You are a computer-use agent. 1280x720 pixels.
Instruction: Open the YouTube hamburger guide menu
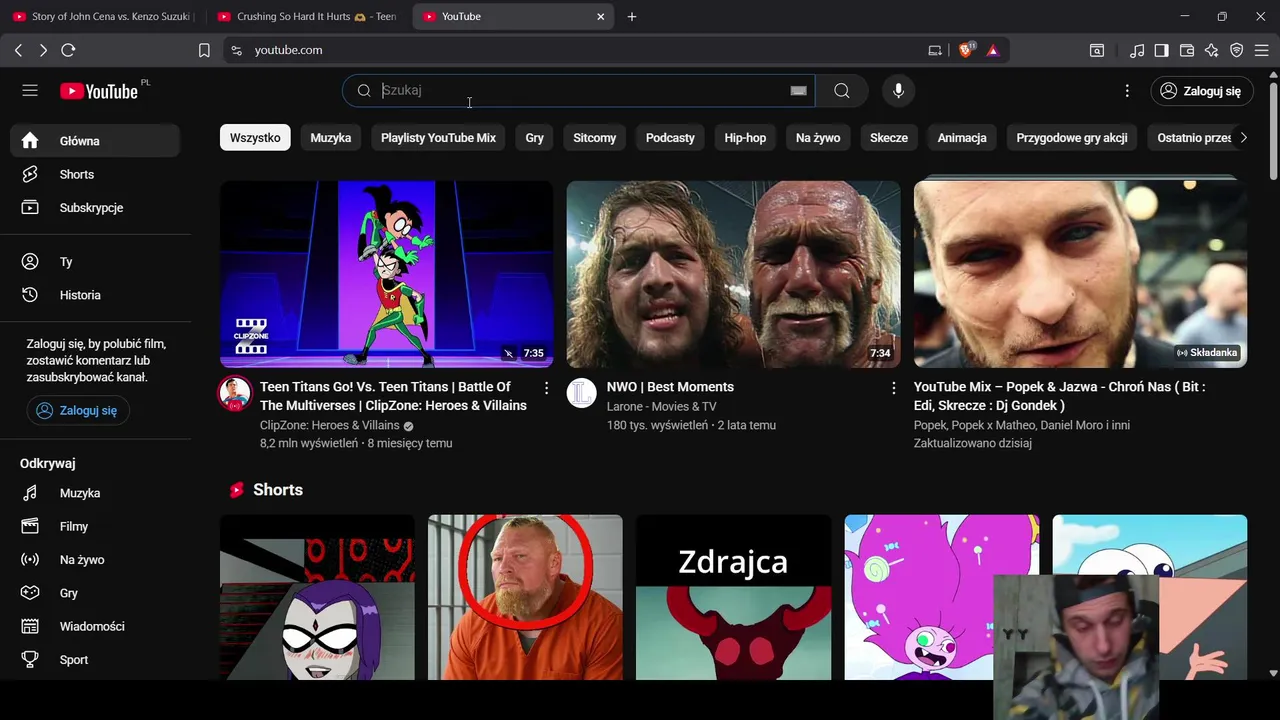pos(30,91)
